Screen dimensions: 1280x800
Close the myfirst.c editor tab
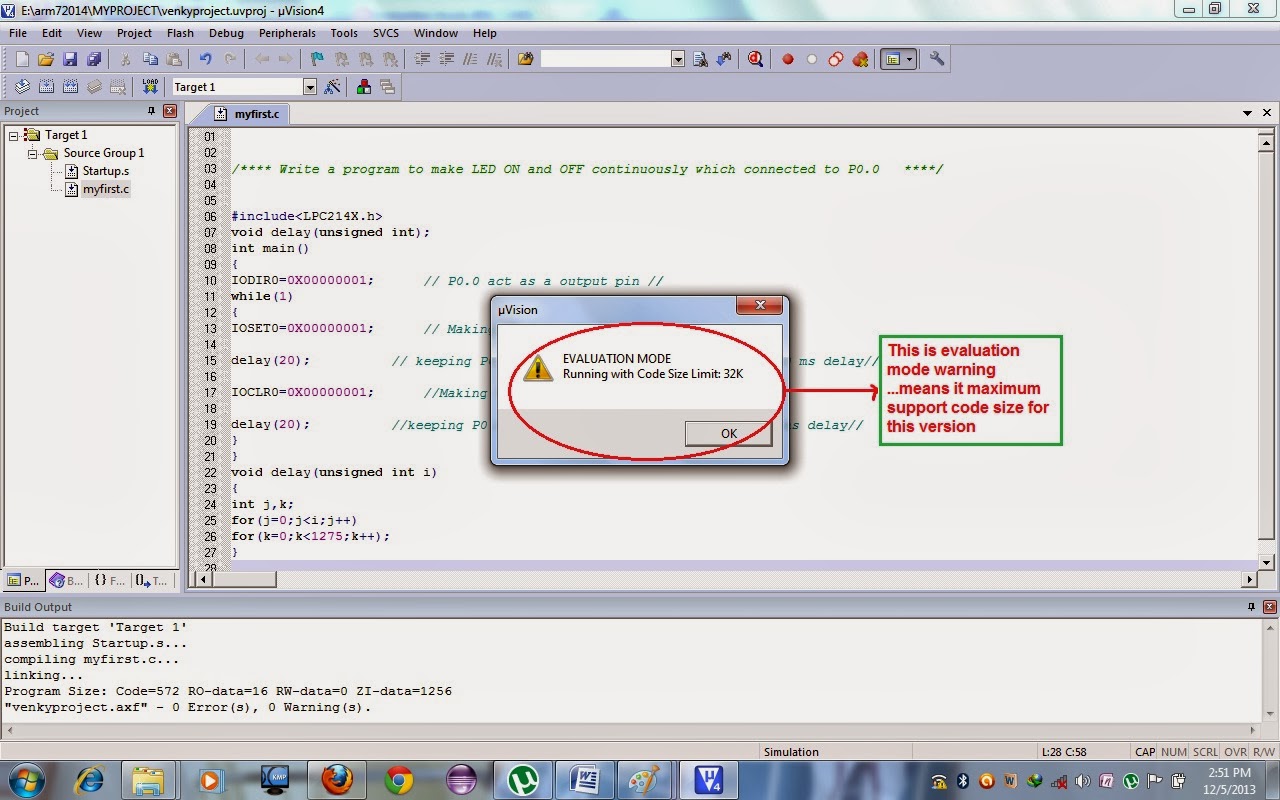point(1266,113)
